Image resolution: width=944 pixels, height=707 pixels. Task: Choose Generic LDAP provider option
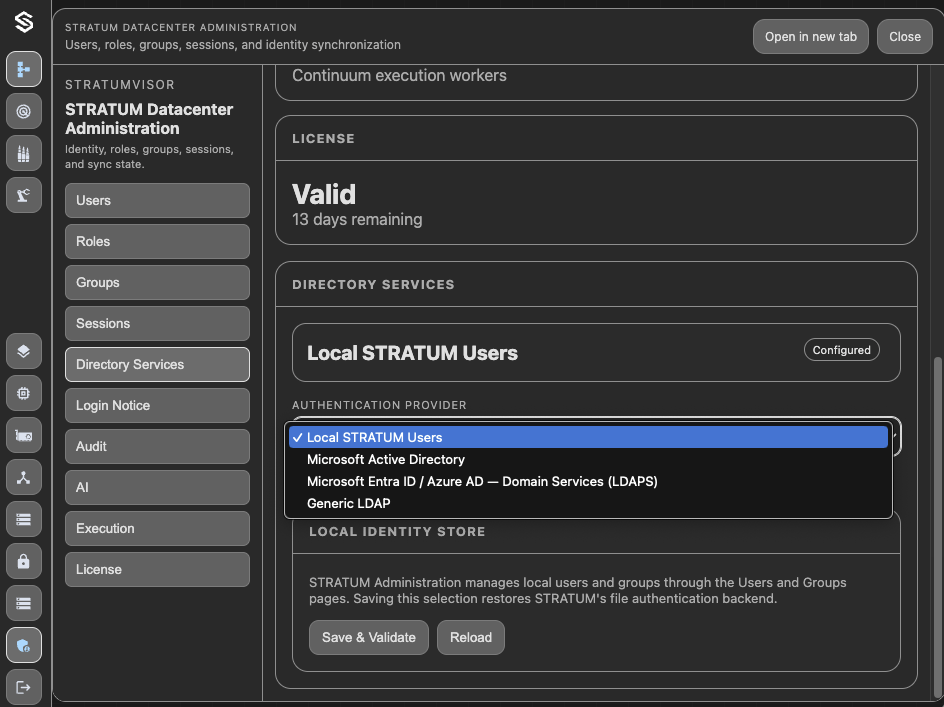(588, 503)
